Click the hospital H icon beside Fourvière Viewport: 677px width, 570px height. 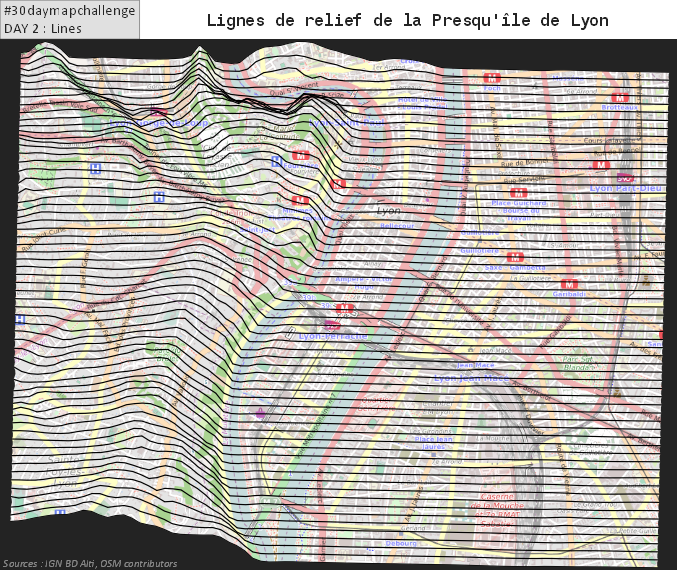pos(277,162)
